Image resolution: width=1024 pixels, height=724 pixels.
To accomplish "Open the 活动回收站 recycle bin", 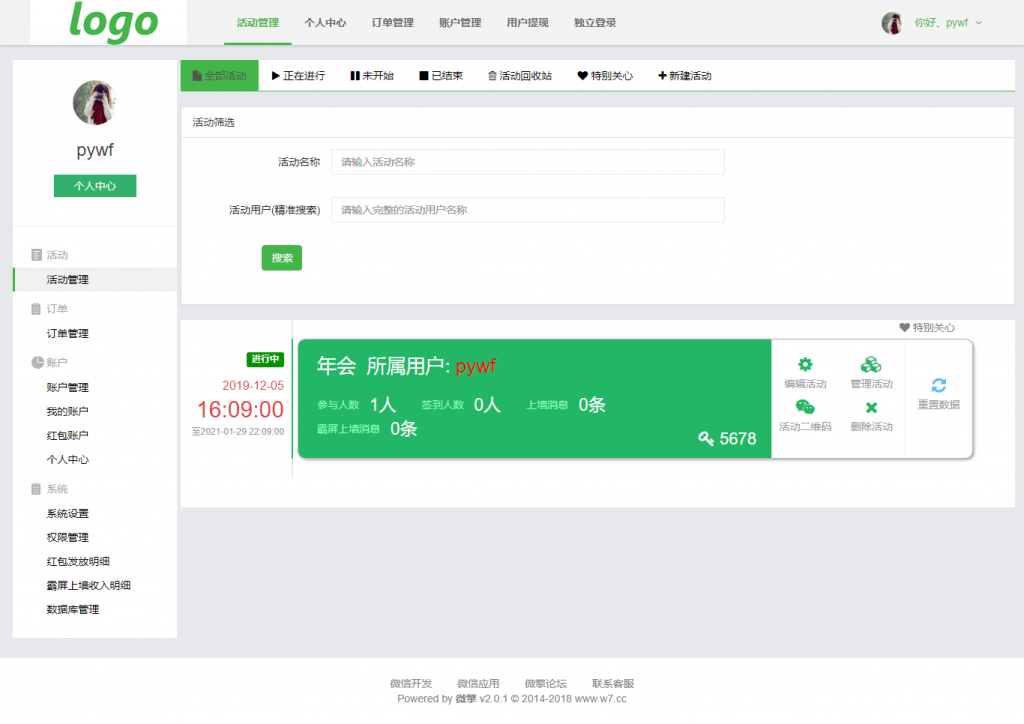I will click(x=520, y=76).
